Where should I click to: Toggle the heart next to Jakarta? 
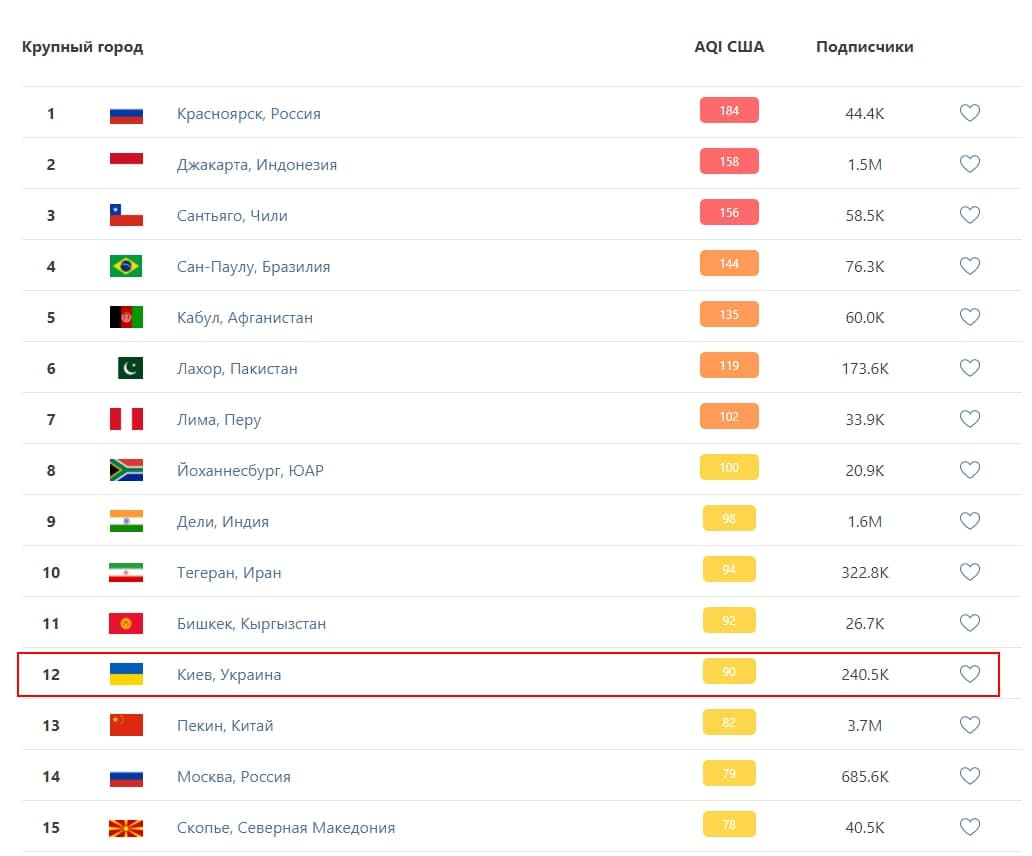coord(969,164)
